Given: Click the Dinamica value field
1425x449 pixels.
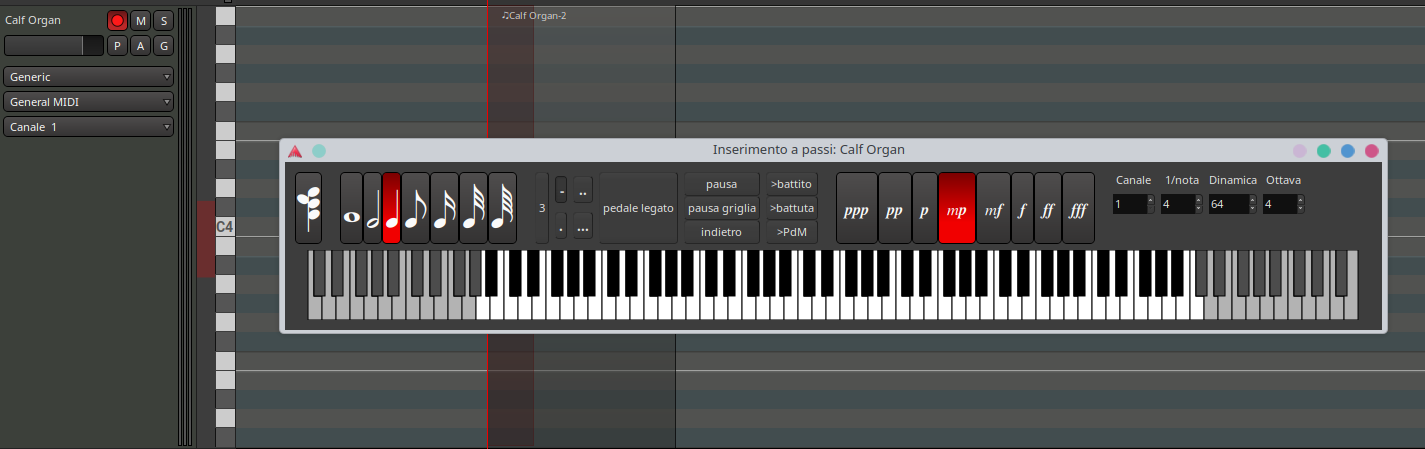Looking at the screenshot, I should 1225,204.
